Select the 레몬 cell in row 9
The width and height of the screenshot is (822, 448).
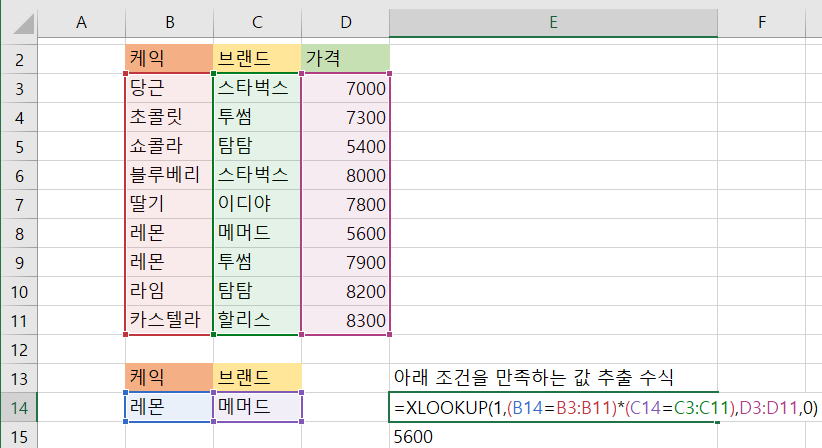click(x=169, y=263)
